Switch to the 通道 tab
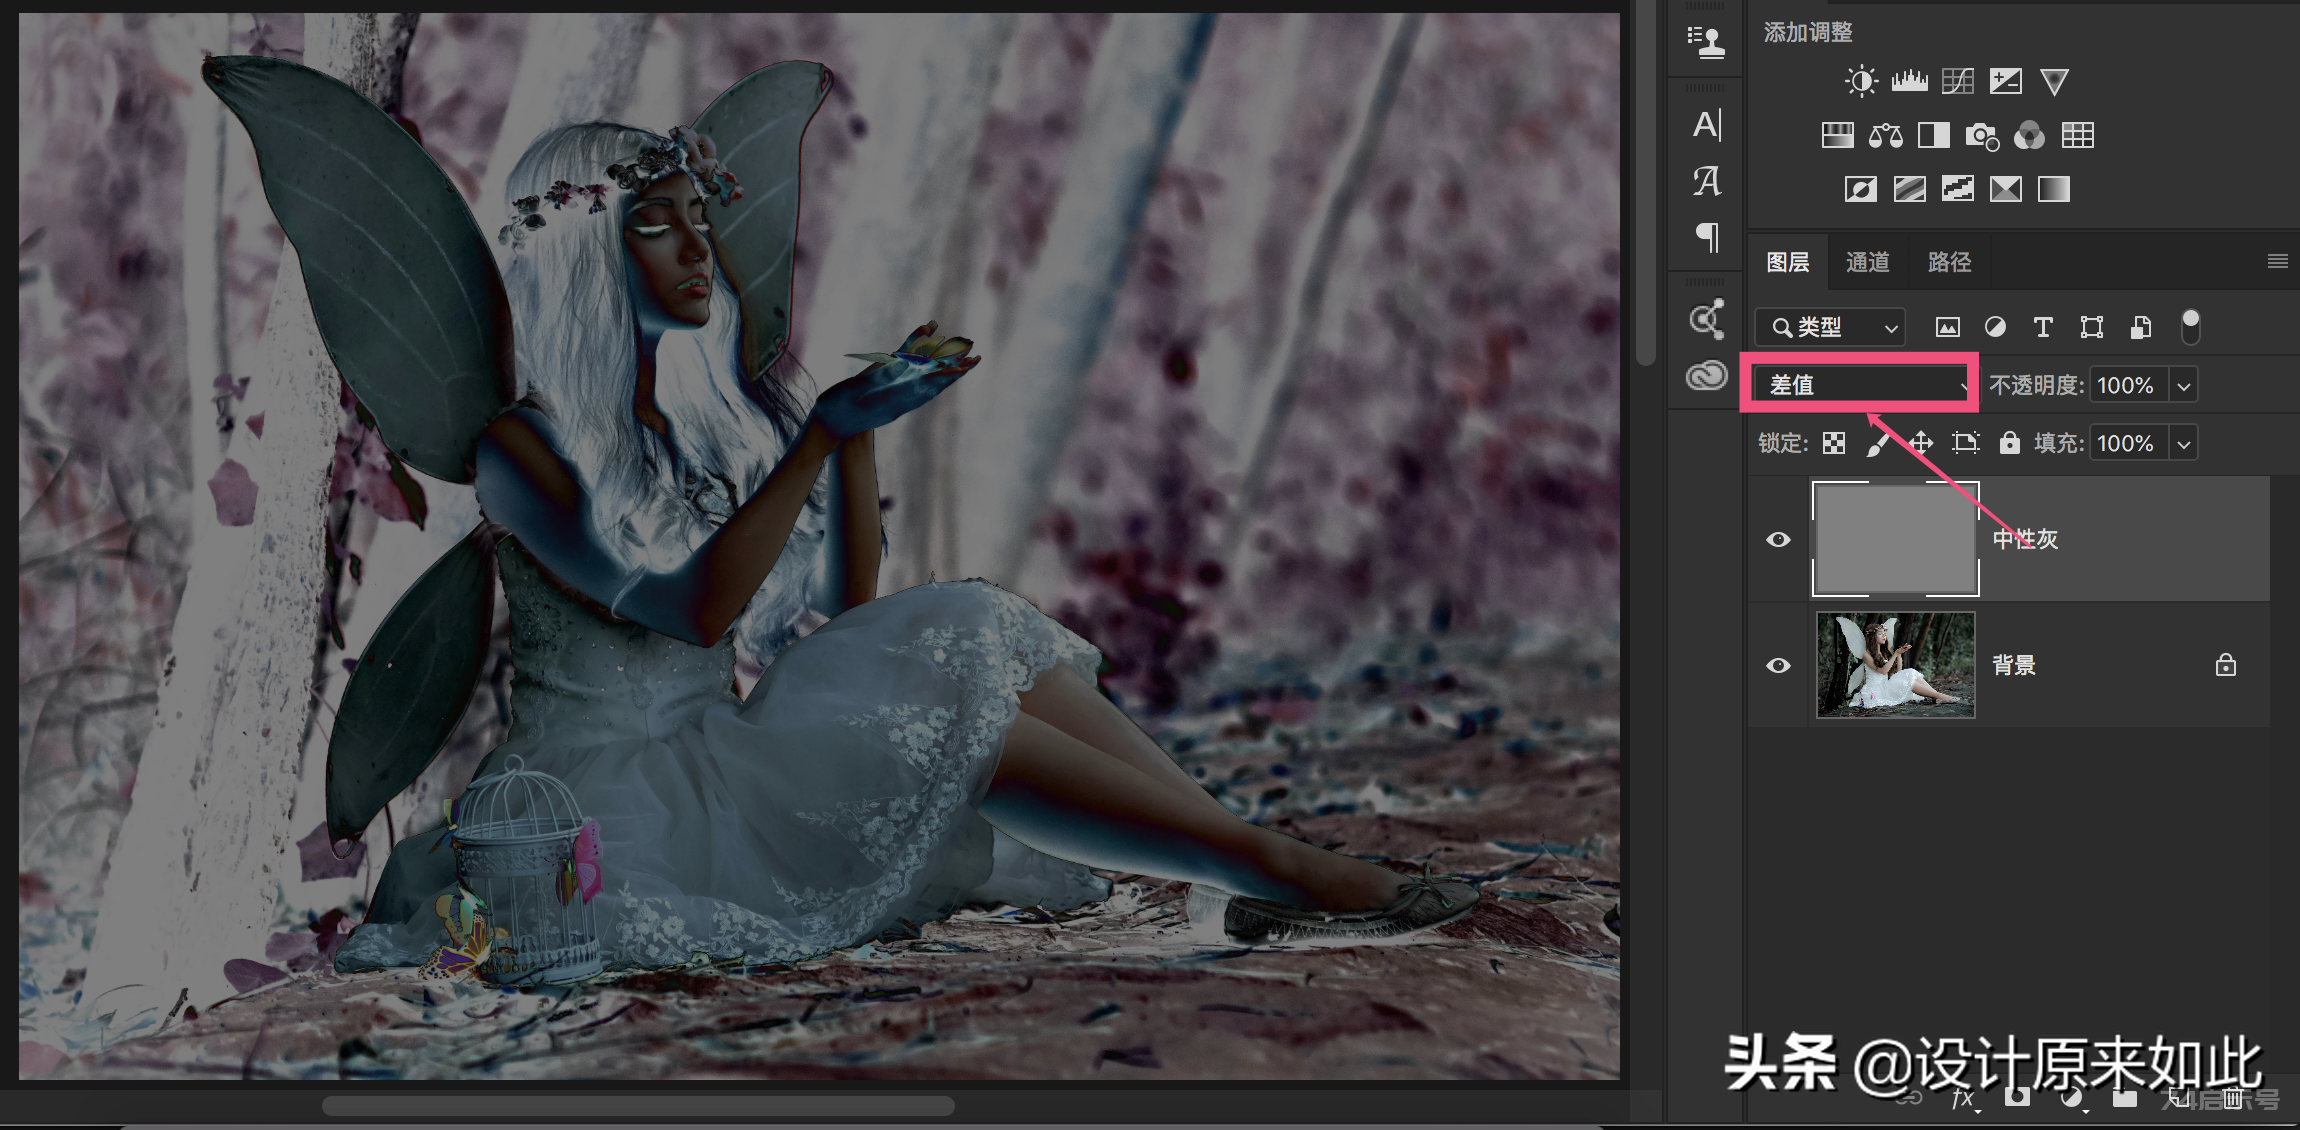This screenshot has width=2300, height=1130. tap(1867, 262)
